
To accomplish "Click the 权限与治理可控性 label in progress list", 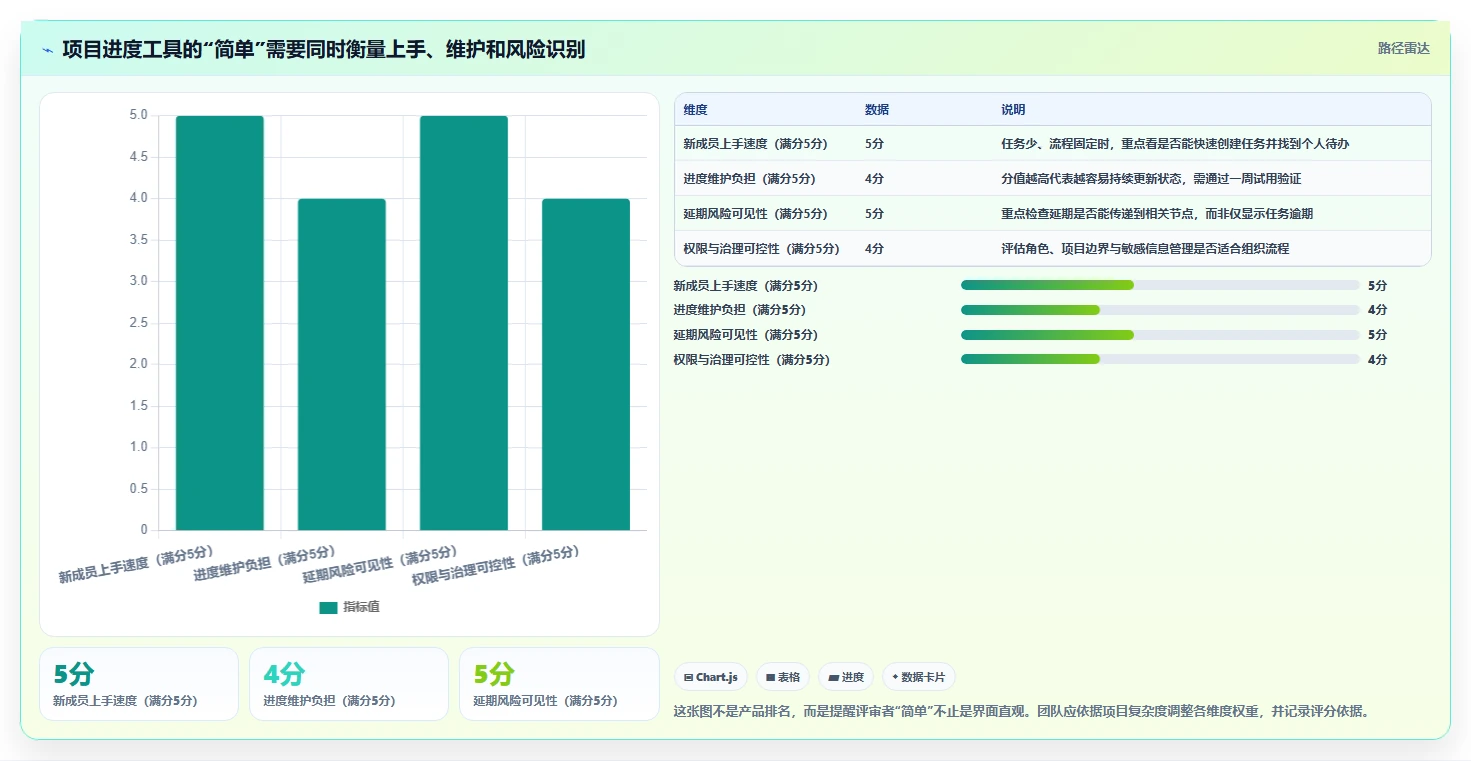I will pos(751,360).
